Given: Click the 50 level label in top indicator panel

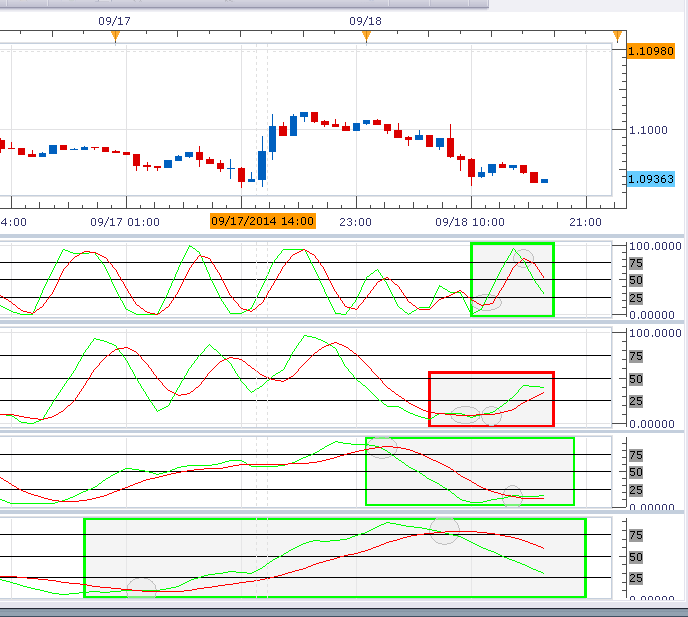Looking at the screenshot, I should pos(636,280).
